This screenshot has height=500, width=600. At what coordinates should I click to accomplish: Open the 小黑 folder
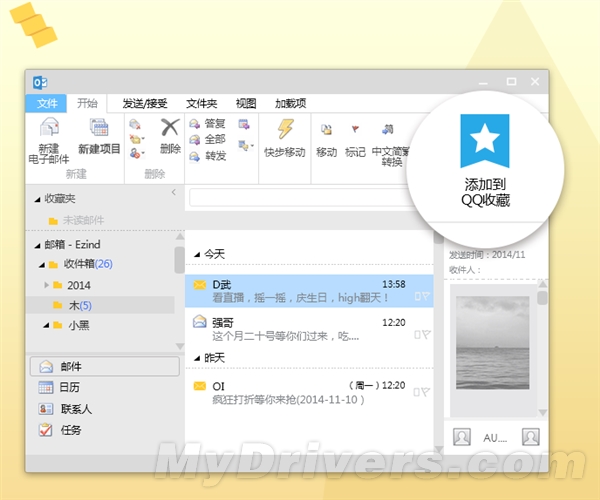click(72, 326)
